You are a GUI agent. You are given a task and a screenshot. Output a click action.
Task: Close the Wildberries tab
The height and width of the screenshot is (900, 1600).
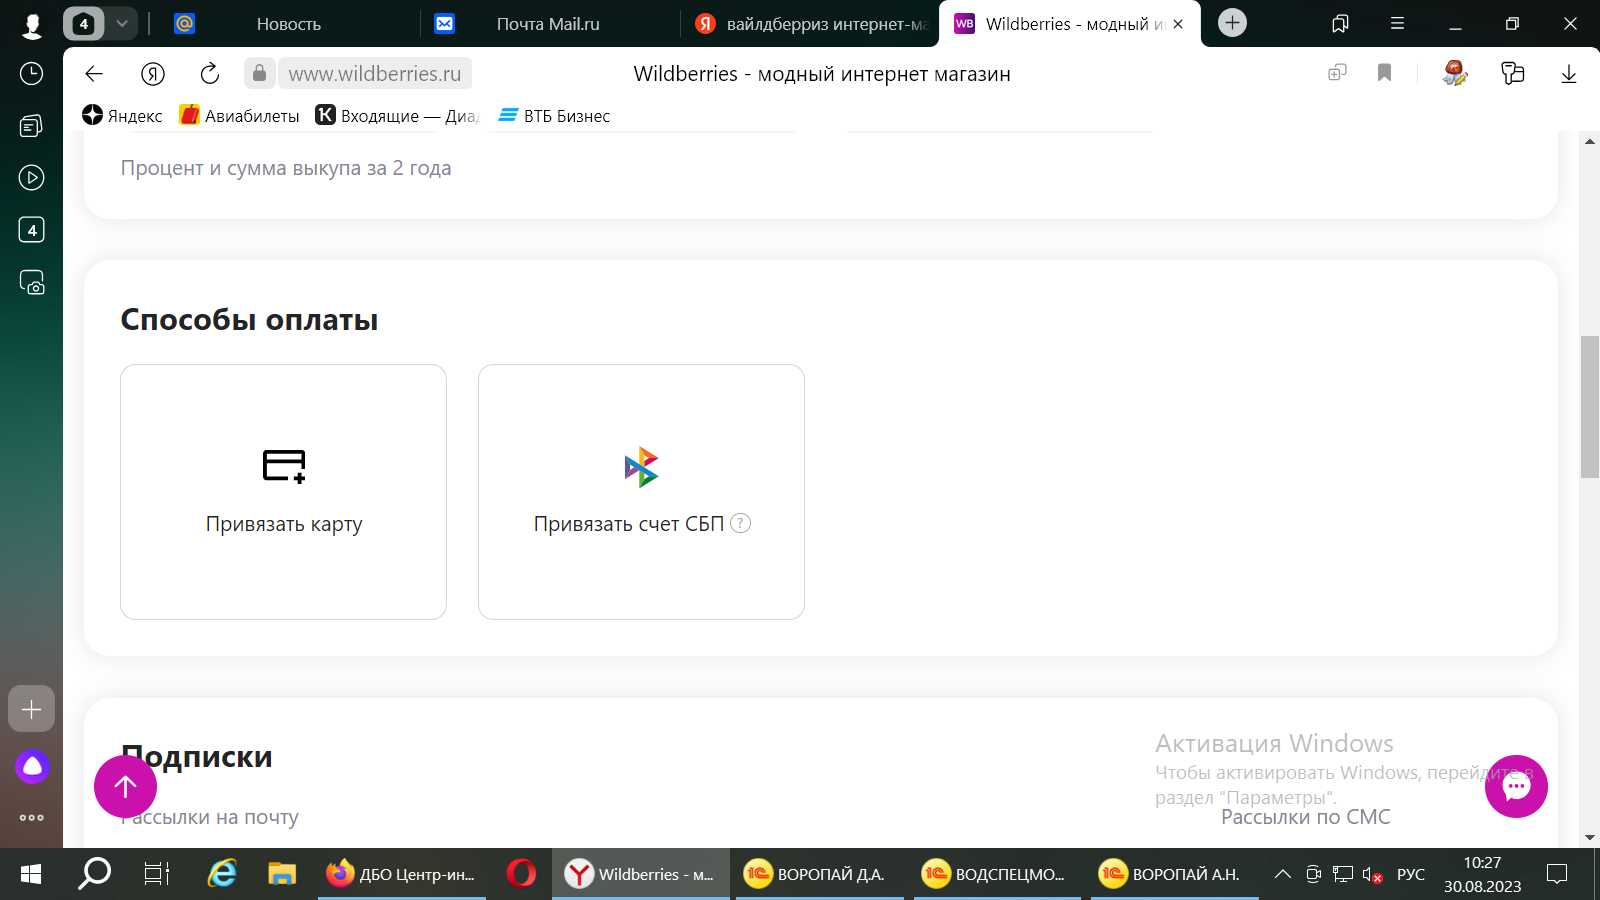tap(1178, 24)
